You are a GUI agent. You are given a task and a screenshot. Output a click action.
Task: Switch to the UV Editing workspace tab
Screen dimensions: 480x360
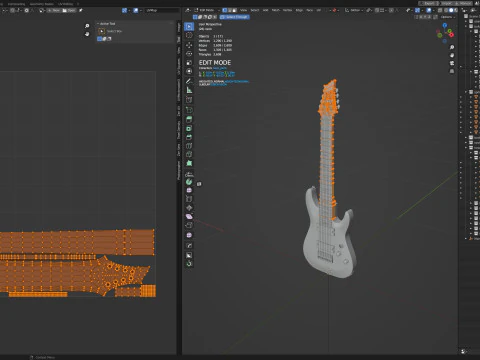pos(65,4)
